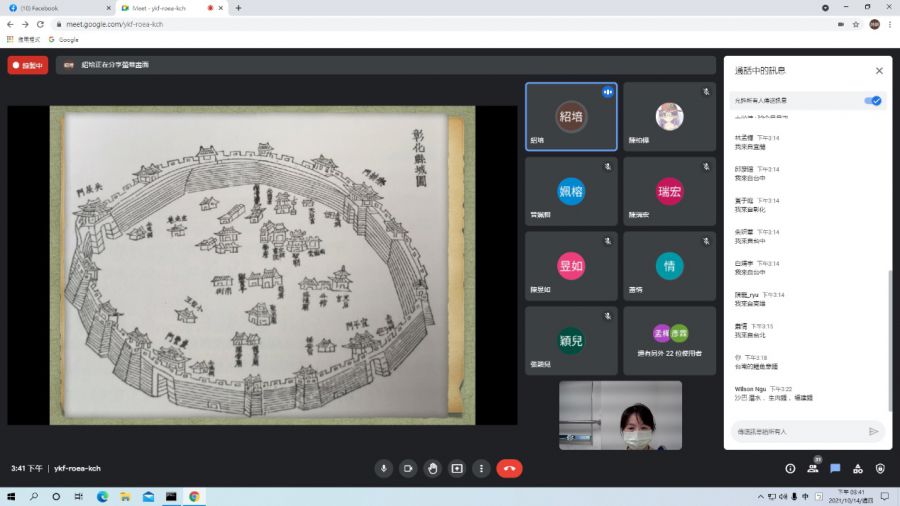Click the chat panel scrollbar
Screen dimensions: 900x506
pyautogui.click(x=890, y=340)
